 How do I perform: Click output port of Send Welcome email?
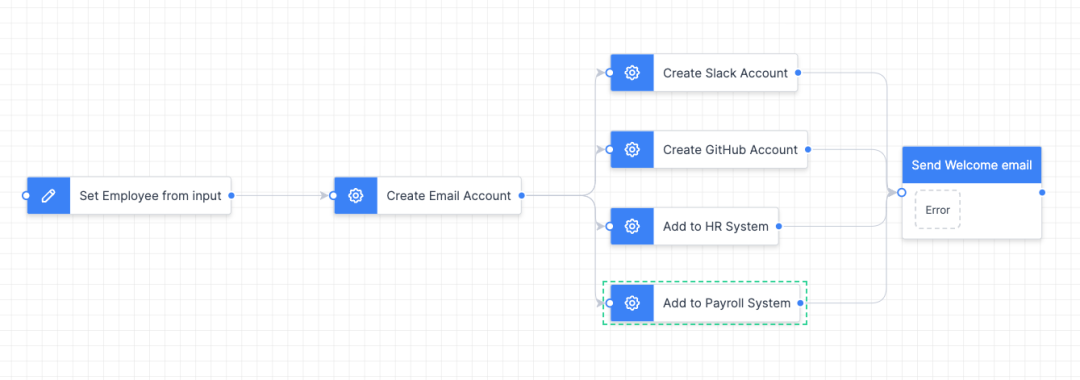click(x=1042, y=193)
